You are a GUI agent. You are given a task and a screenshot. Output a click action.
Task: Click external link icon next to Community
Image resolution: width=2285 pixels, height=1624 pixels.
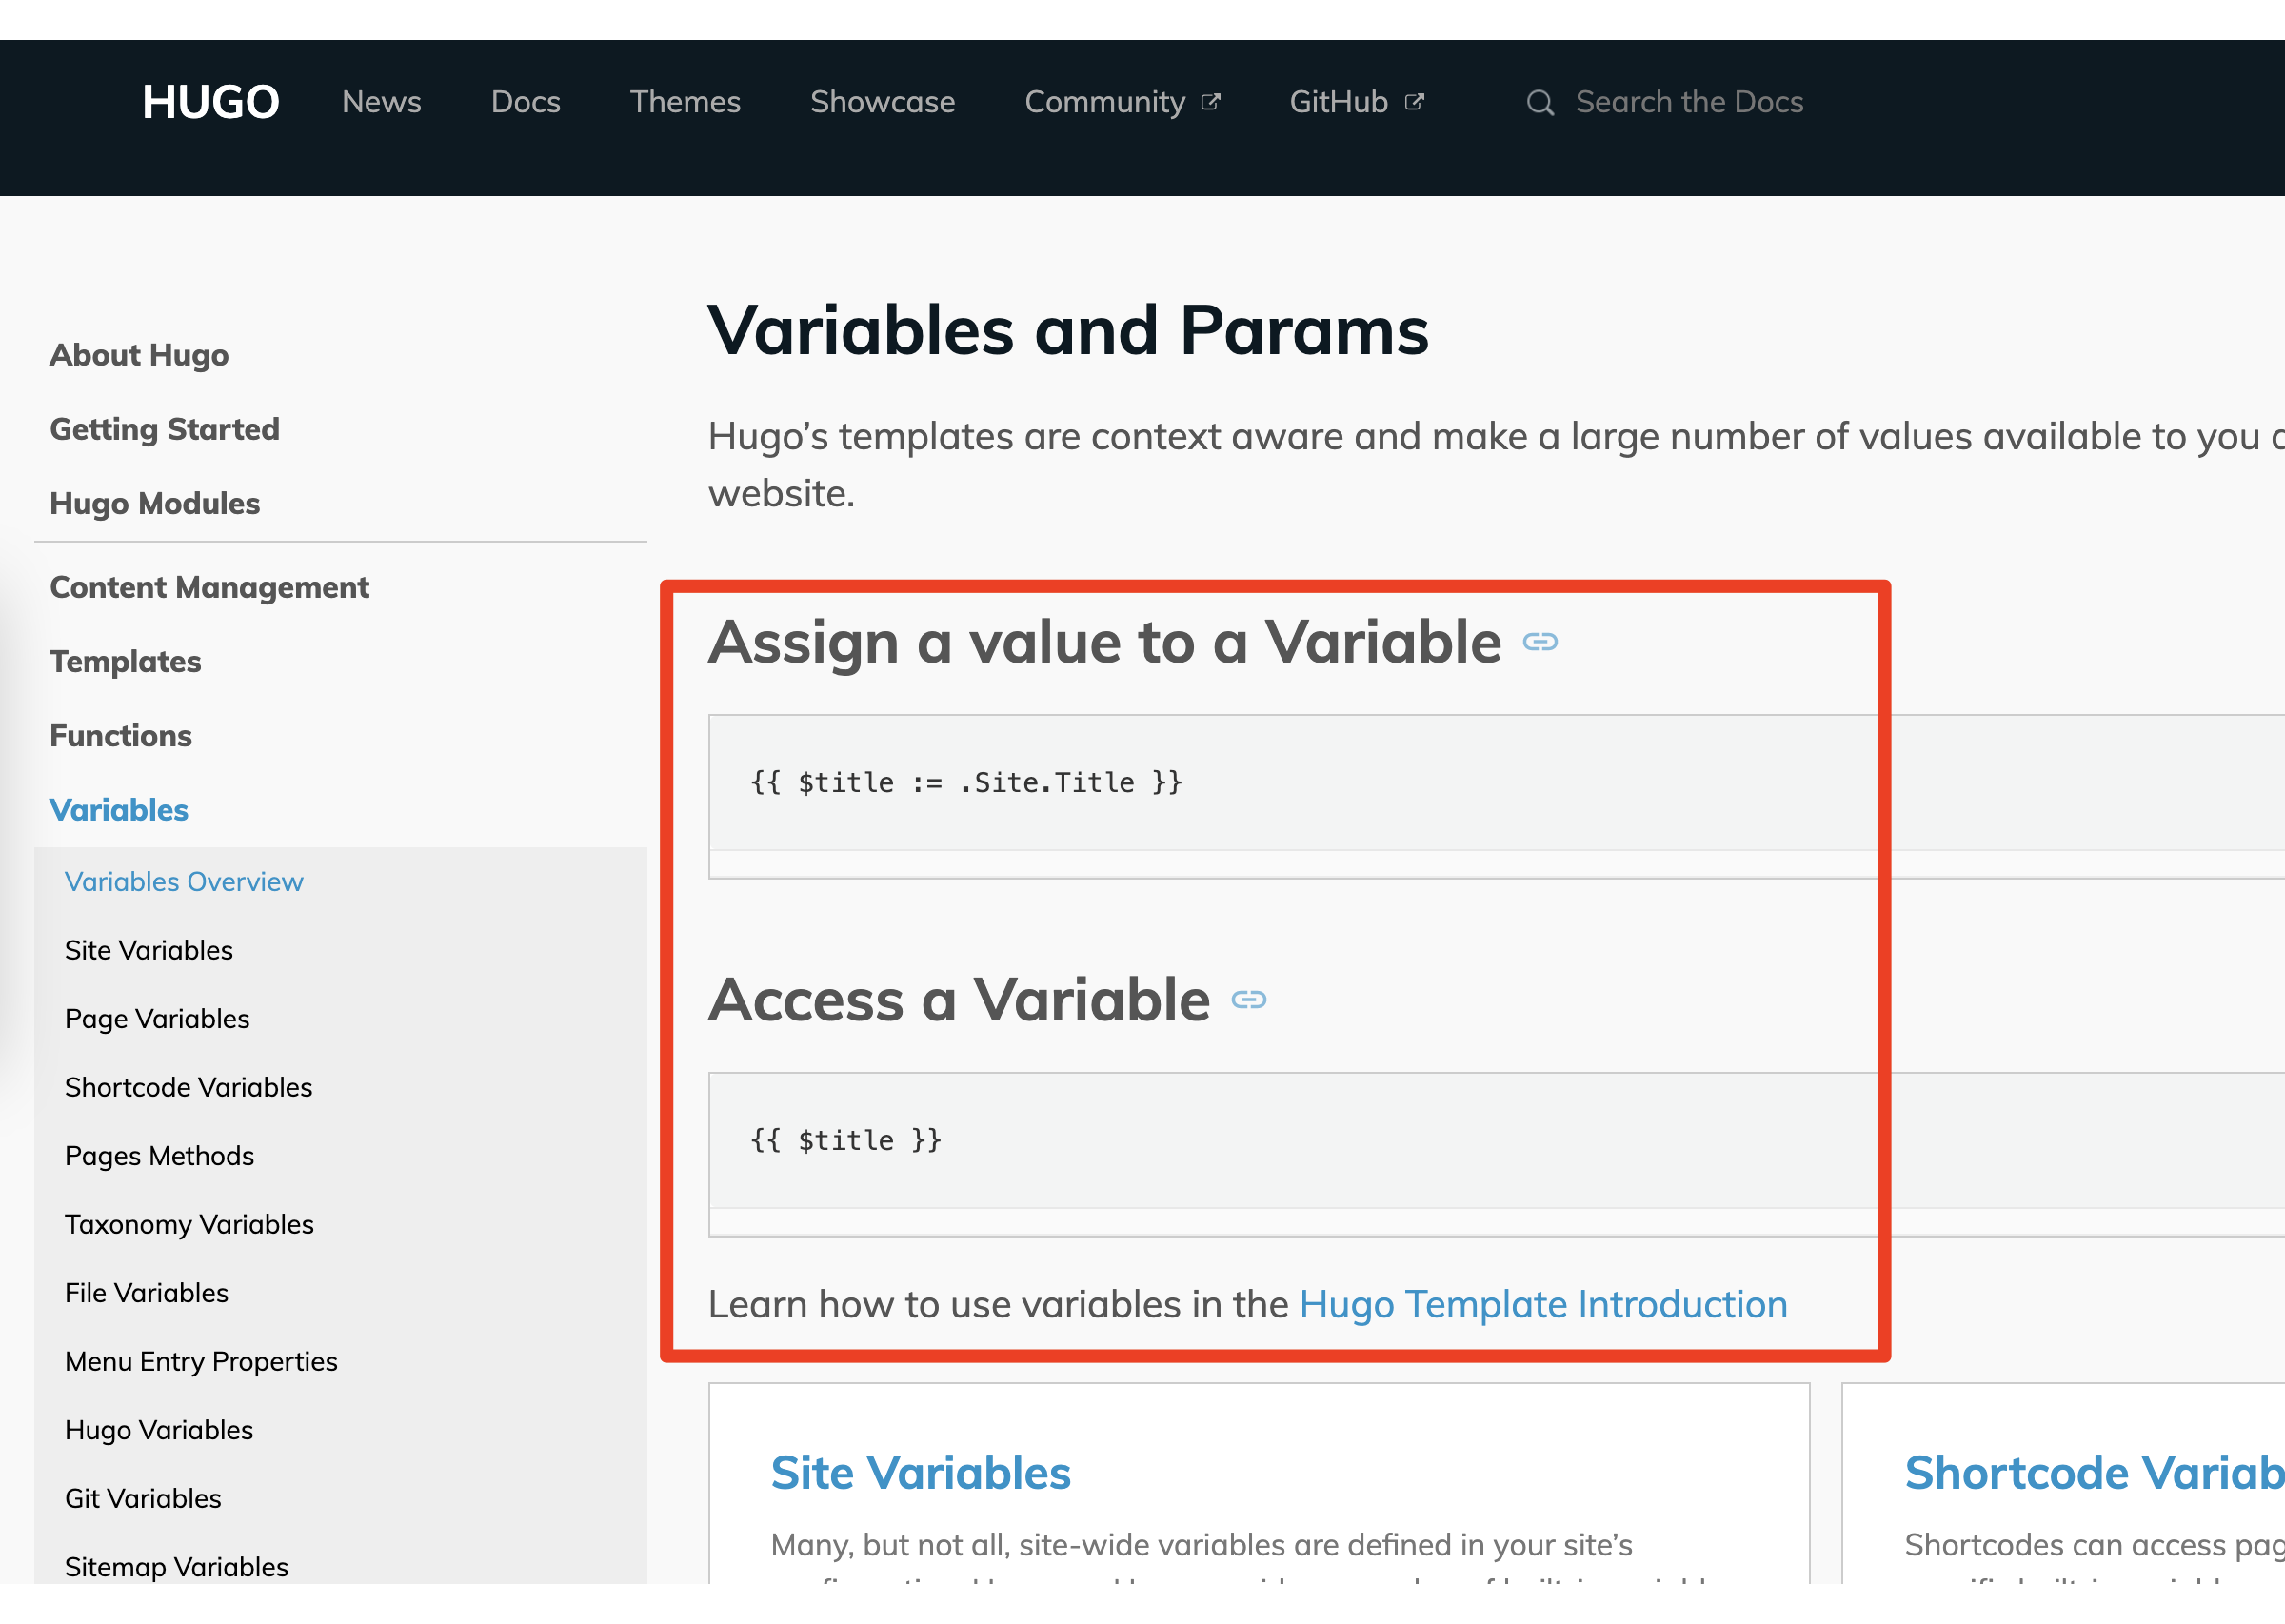pyautogui.click(x=1210, y=102)
